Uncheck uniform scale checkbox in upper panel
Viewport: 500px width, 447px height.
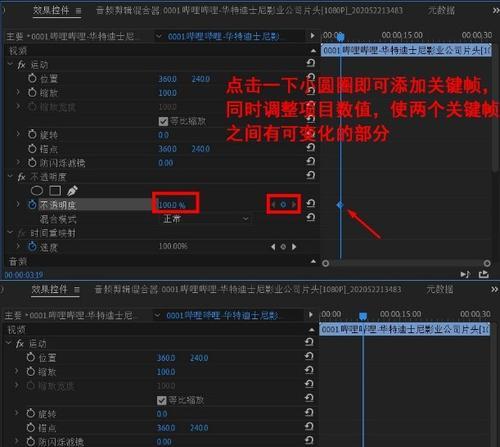(x=163, y=121)
